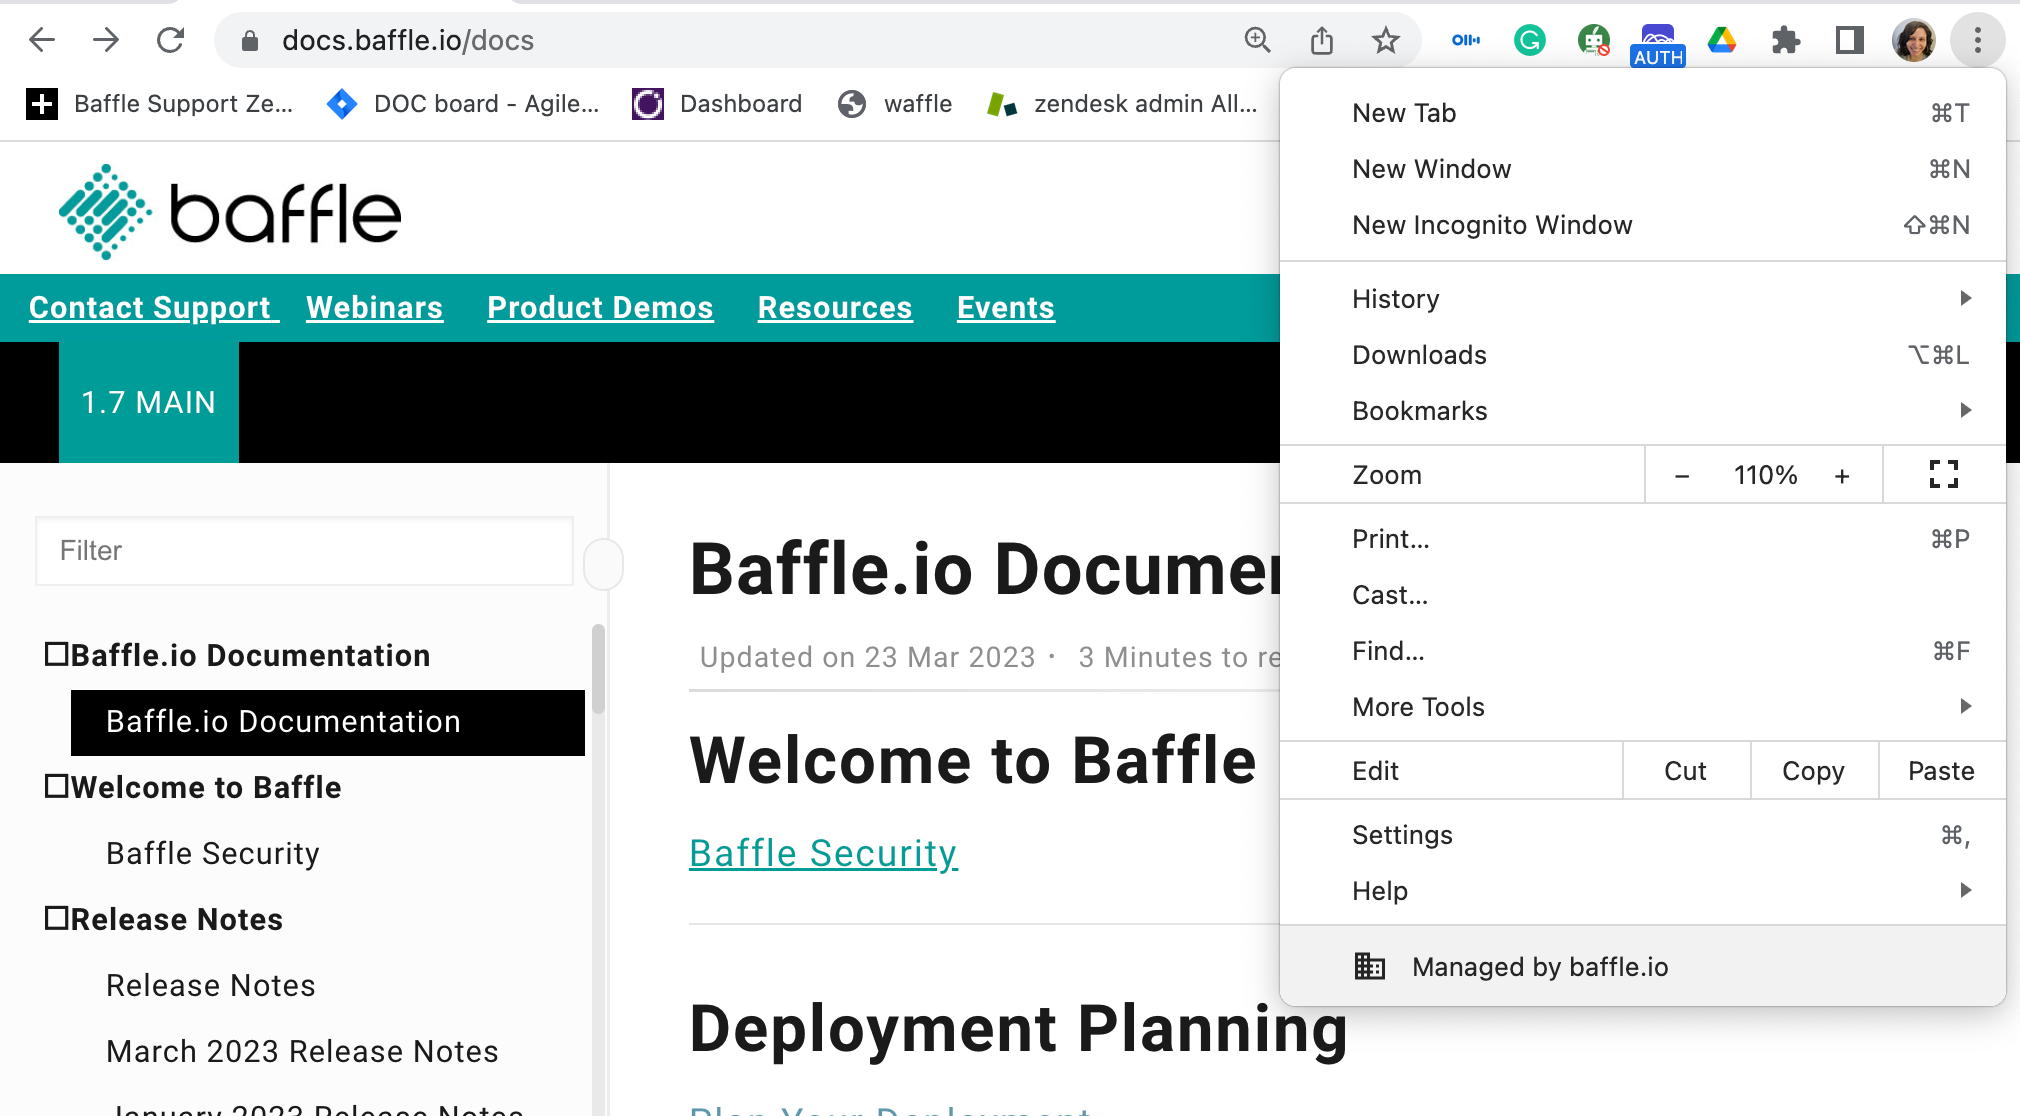Screen dimensions: 2020x1116
Task: Reload the current page
Action: 171,40
